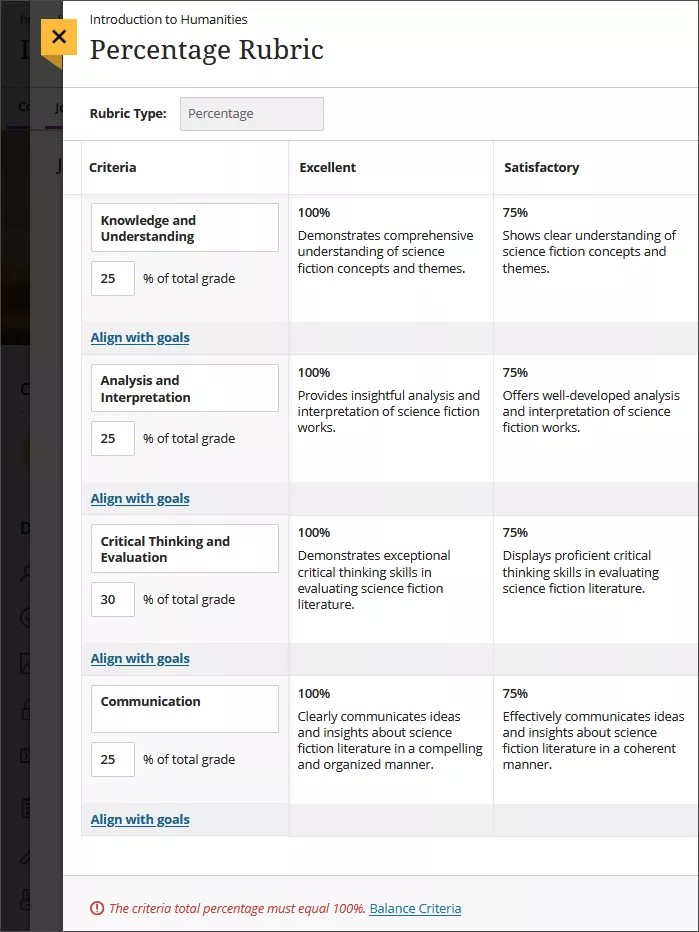The height and width of the screenshot is (932, 699).
Task: Select the 30 percent field for Critical Thinking
Action: (112, 599)
